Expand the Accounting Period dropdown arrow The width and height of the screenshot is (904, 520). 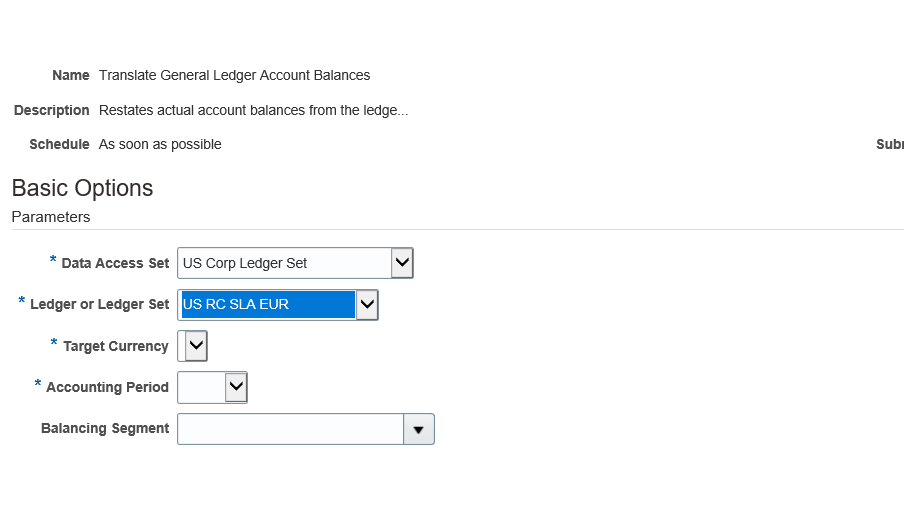[236, 387]
